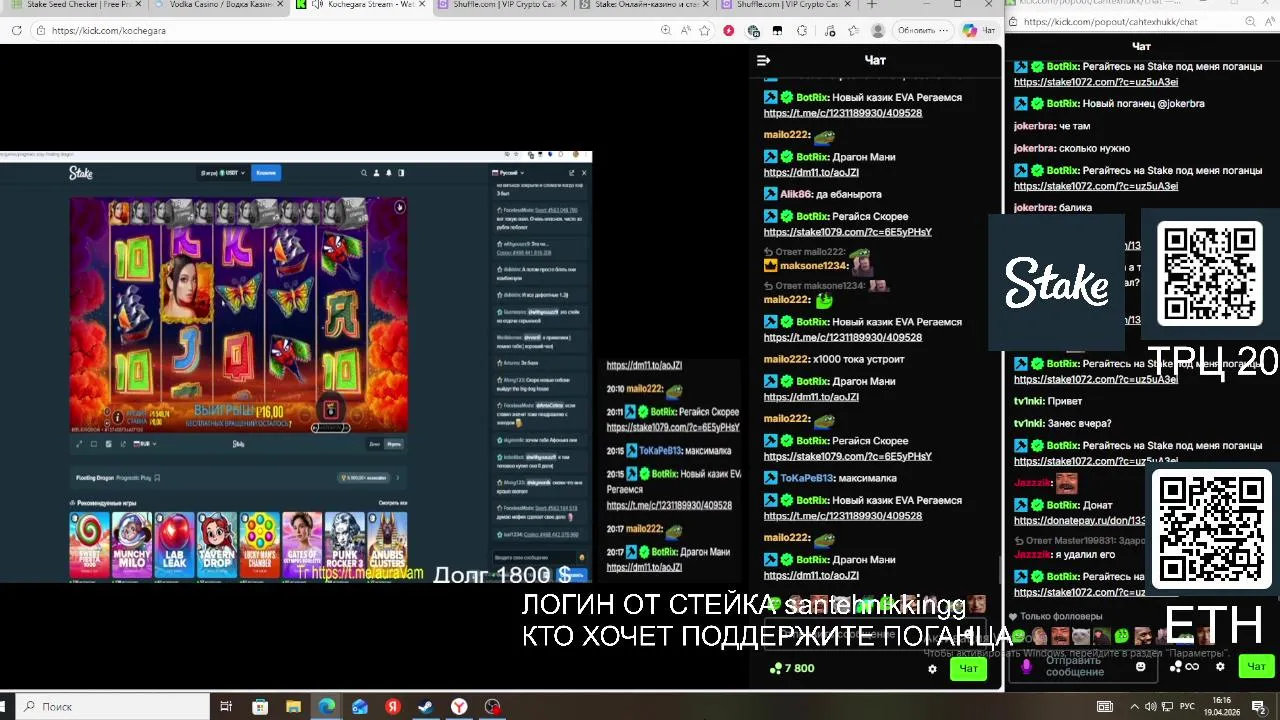Screen dimensions: 1280x720
Task: Open dm11.to/aoJZI link under first Драгон Мани
Action: pos(811,173)
